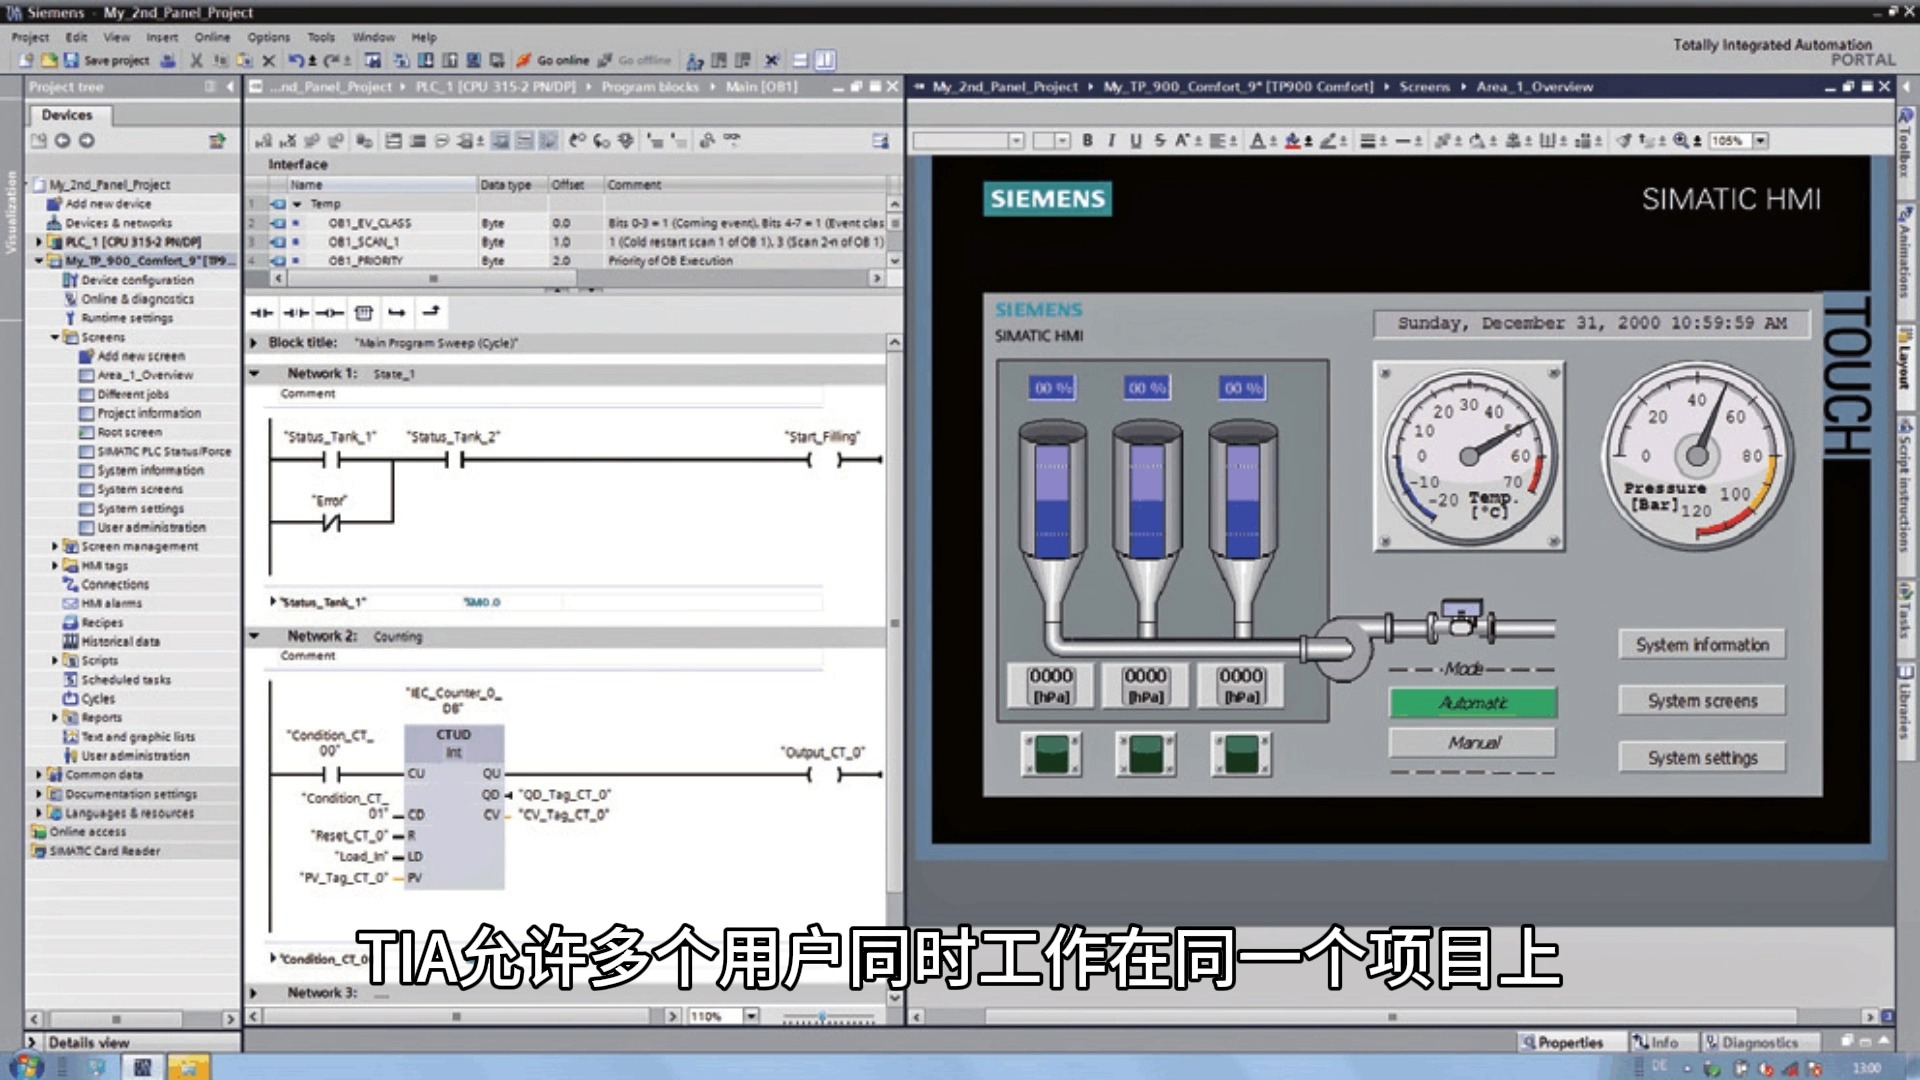Open the Edit menu
The height and width of the screenshot is (1080, 1920).
(x=76, y=37)
